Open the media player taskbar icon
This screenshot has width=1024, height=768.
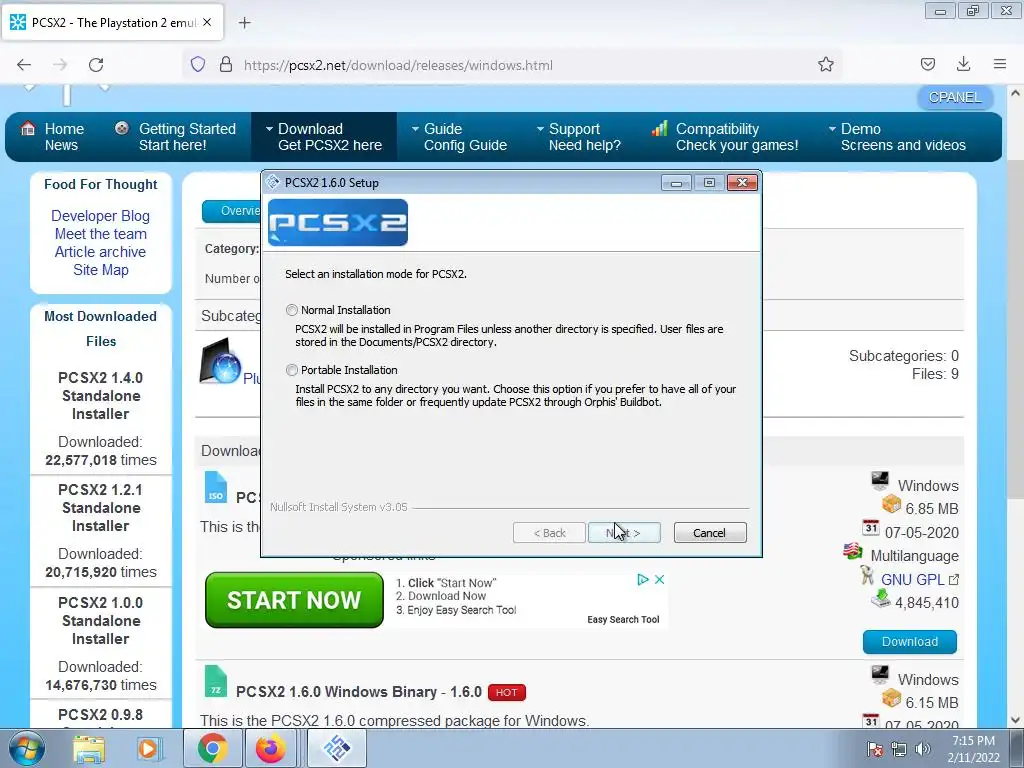pos(149,748)
